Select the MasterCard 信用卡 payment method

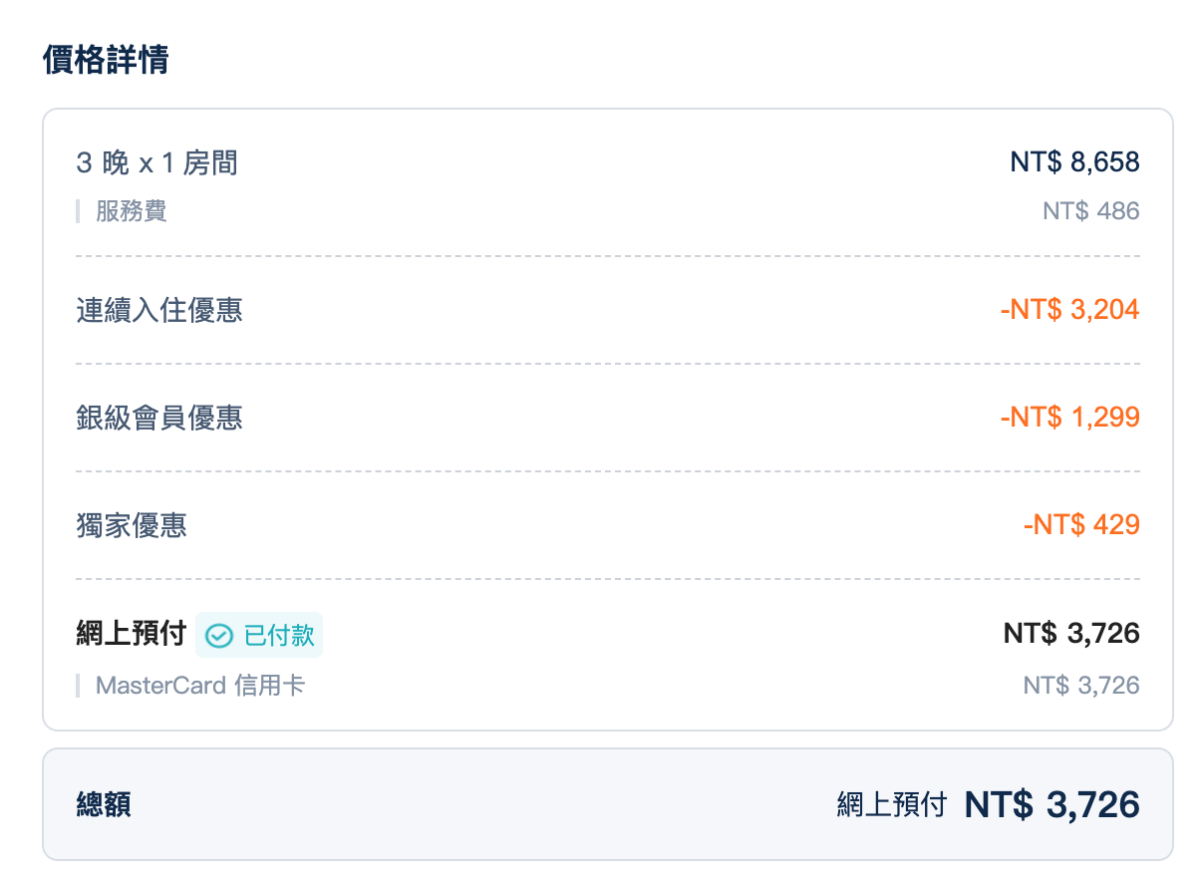pos(200,686)
